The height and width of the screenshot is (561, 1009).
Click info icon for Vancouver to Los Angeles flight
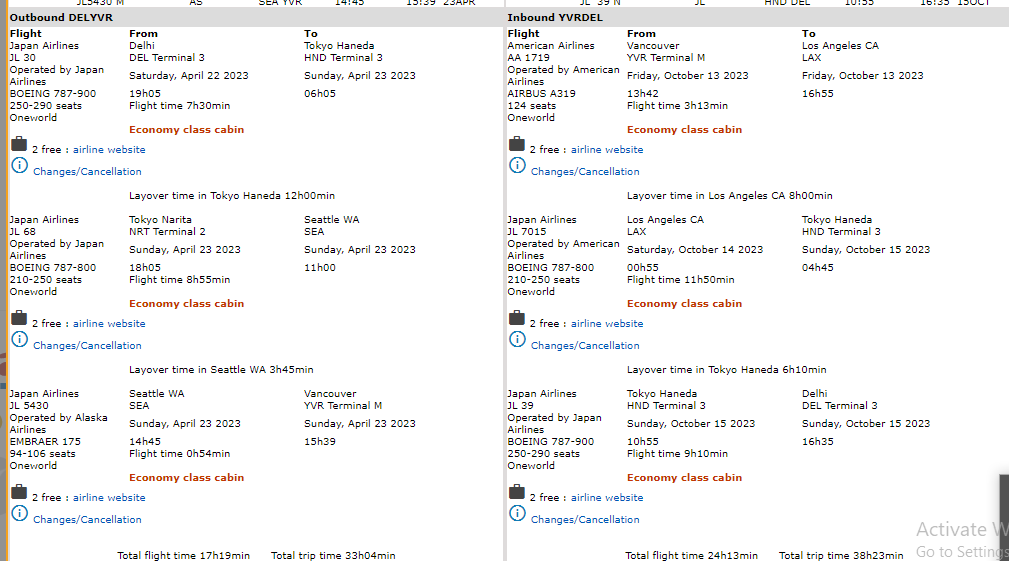517,166
